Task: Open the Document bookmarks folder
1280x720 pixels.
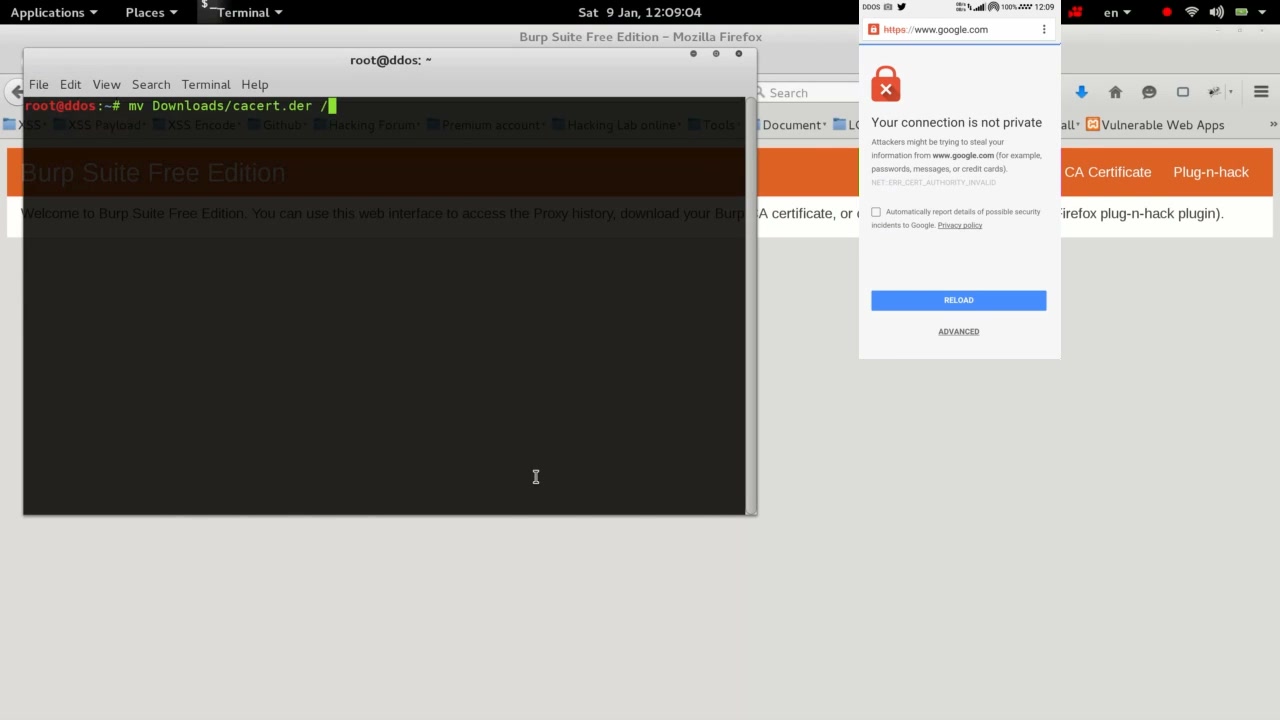Action: tap(791, 125)
